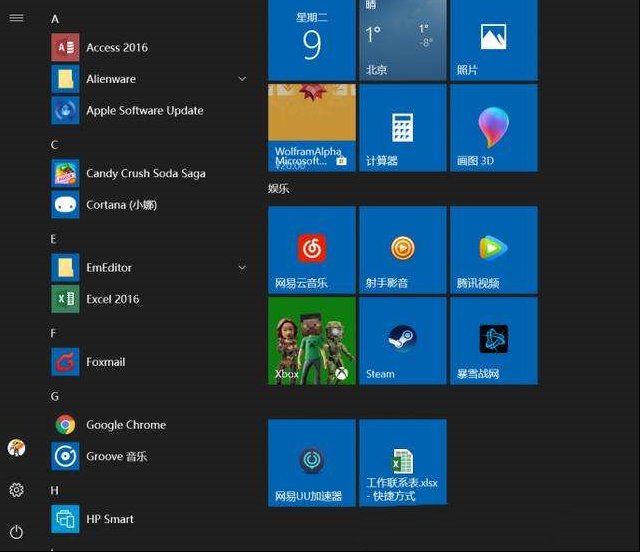The height and width of the screenshot is (552, 640).
Task: Click the letter A section header
Action: pos(55,19)
